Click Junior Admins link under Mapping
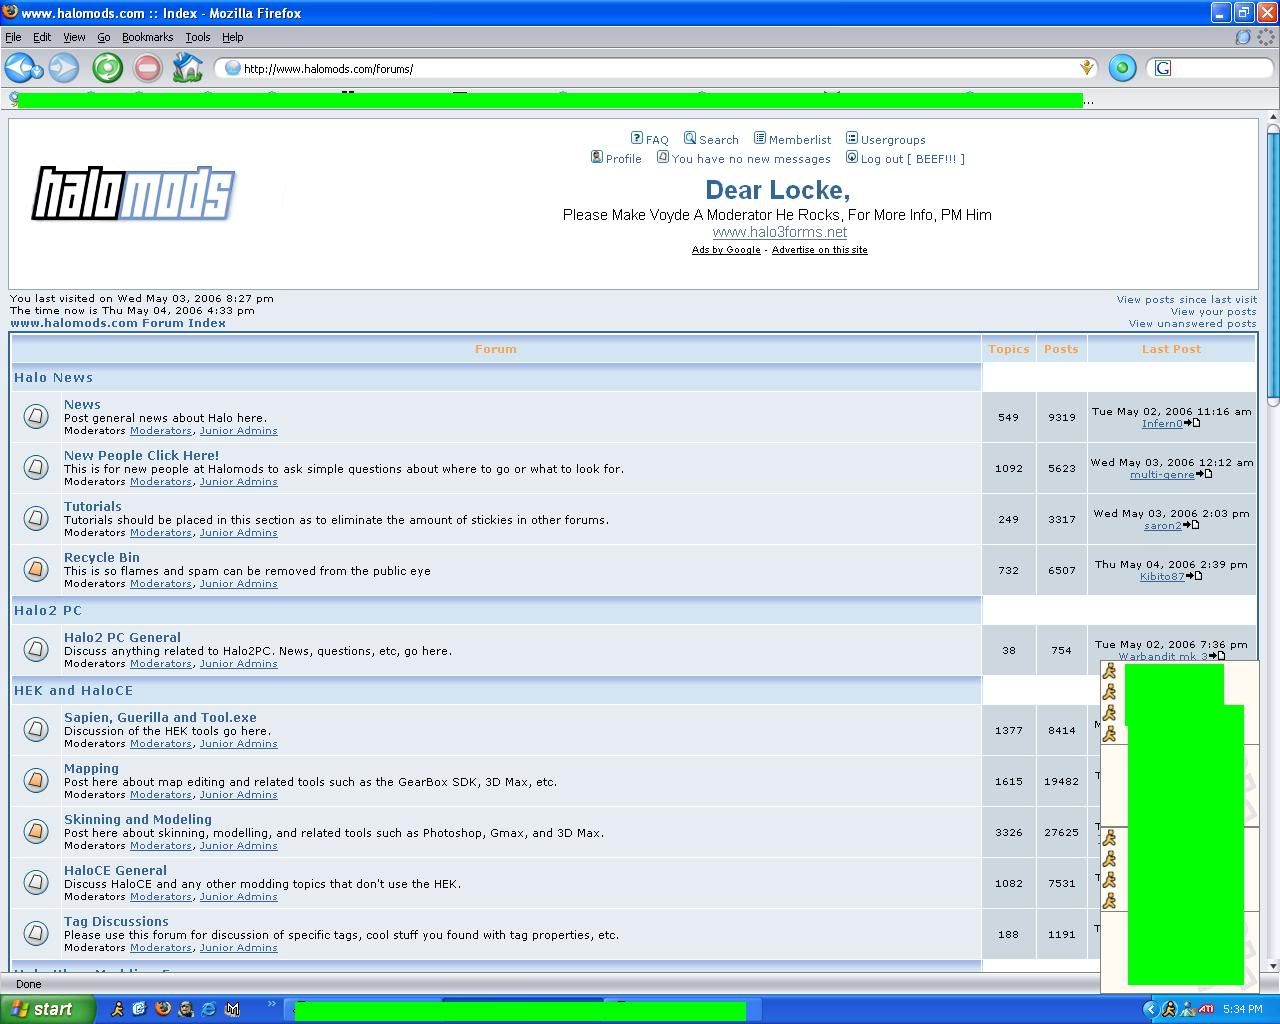The width and height of the screenshot is (1280, 1024). coord(238,794)
